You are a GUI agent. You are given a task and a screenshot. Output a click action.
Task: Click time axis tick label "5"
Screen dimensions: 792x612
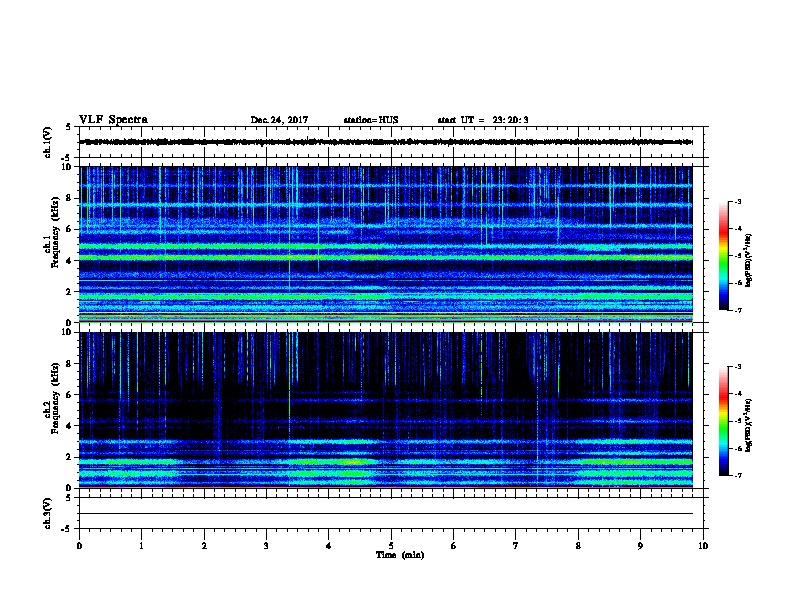[391, 546]
